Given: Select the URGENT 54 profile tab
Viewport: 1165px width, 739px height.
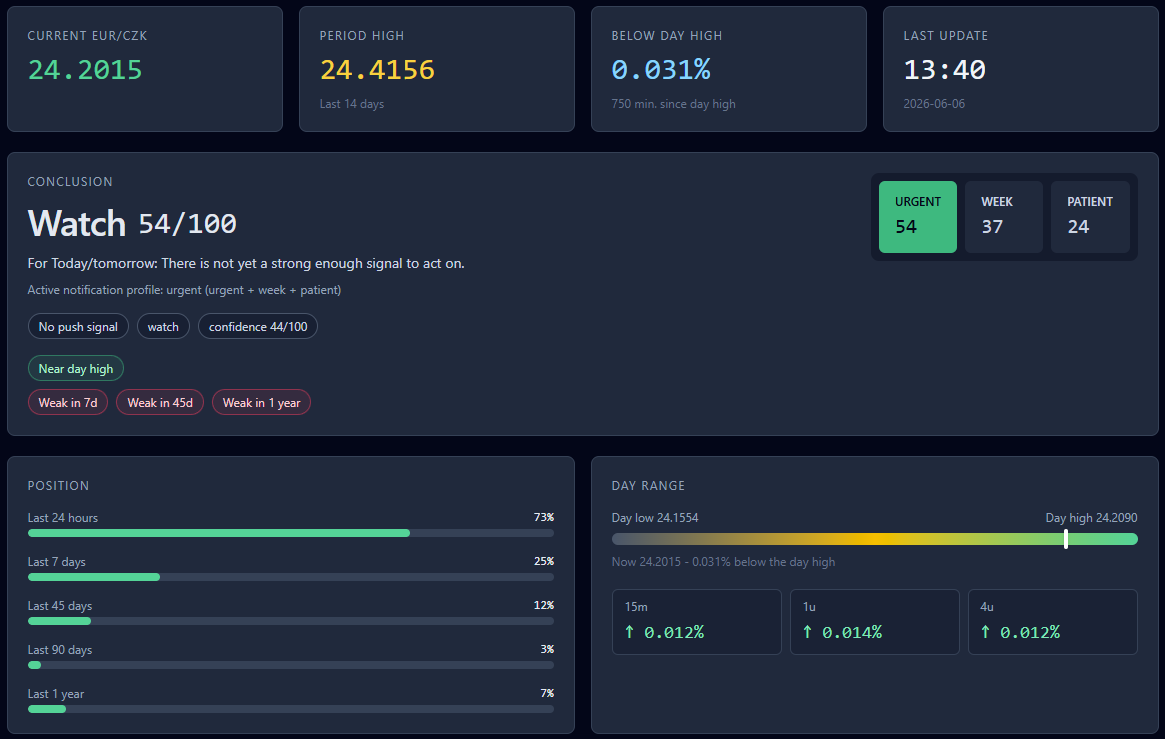Looking at the screenshot, I should coord(918,217).
